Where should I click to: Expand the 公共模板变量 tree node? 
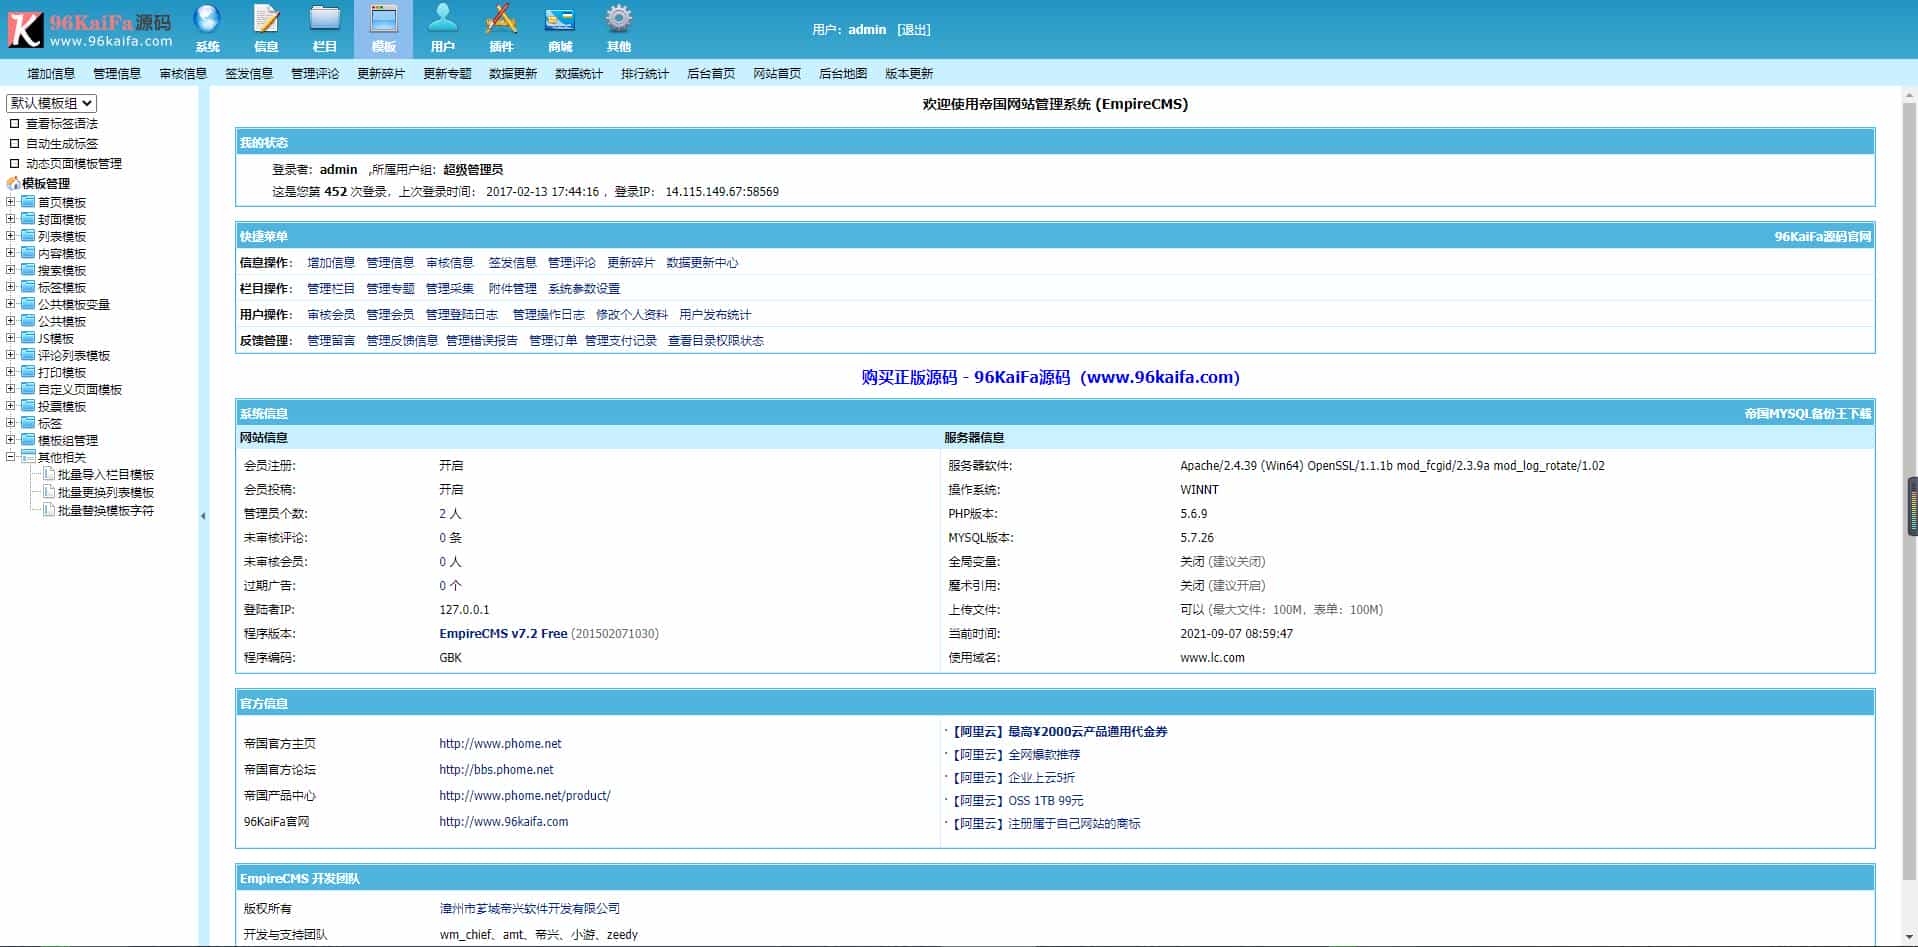[11, 304]
